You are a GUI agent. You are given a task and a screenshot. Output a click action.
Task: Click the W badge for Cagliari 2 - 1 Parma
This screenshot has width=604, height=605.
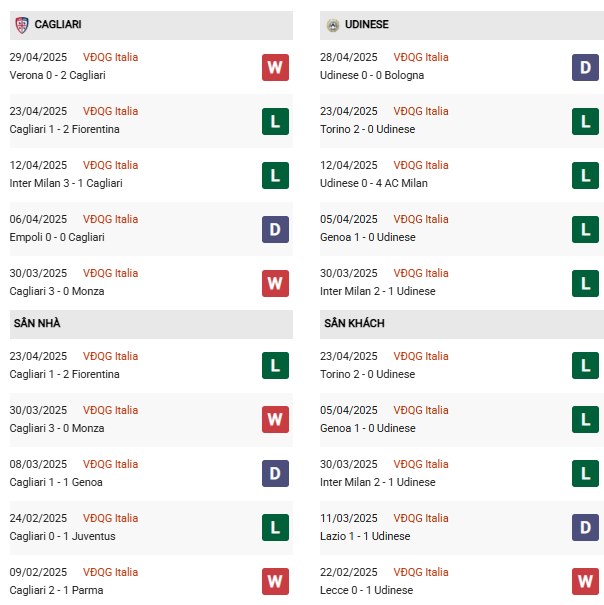[275, 581]
